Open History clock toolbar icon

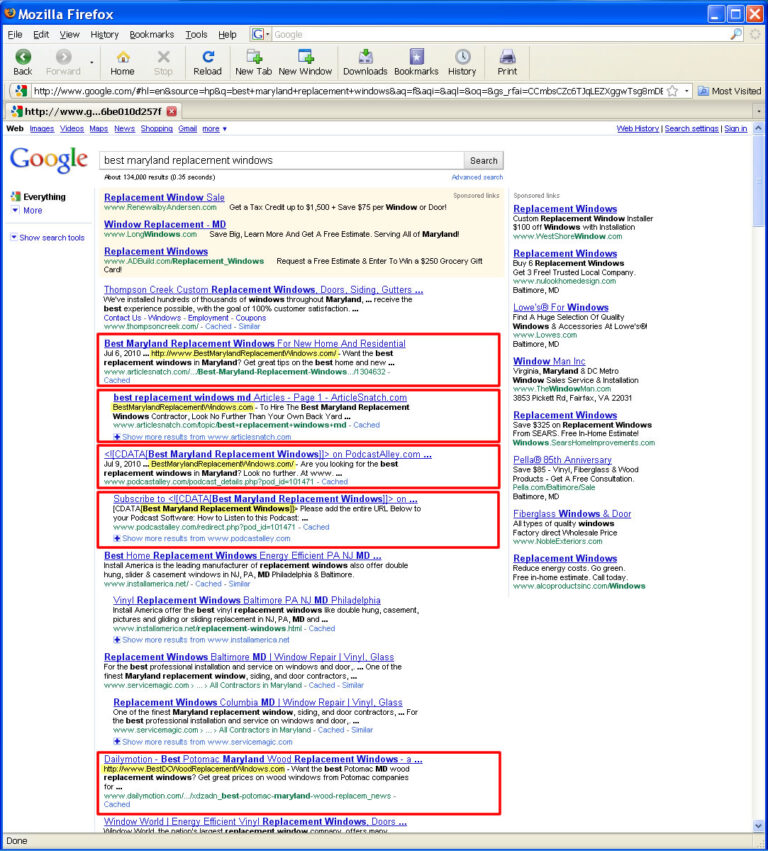point(462,56)
